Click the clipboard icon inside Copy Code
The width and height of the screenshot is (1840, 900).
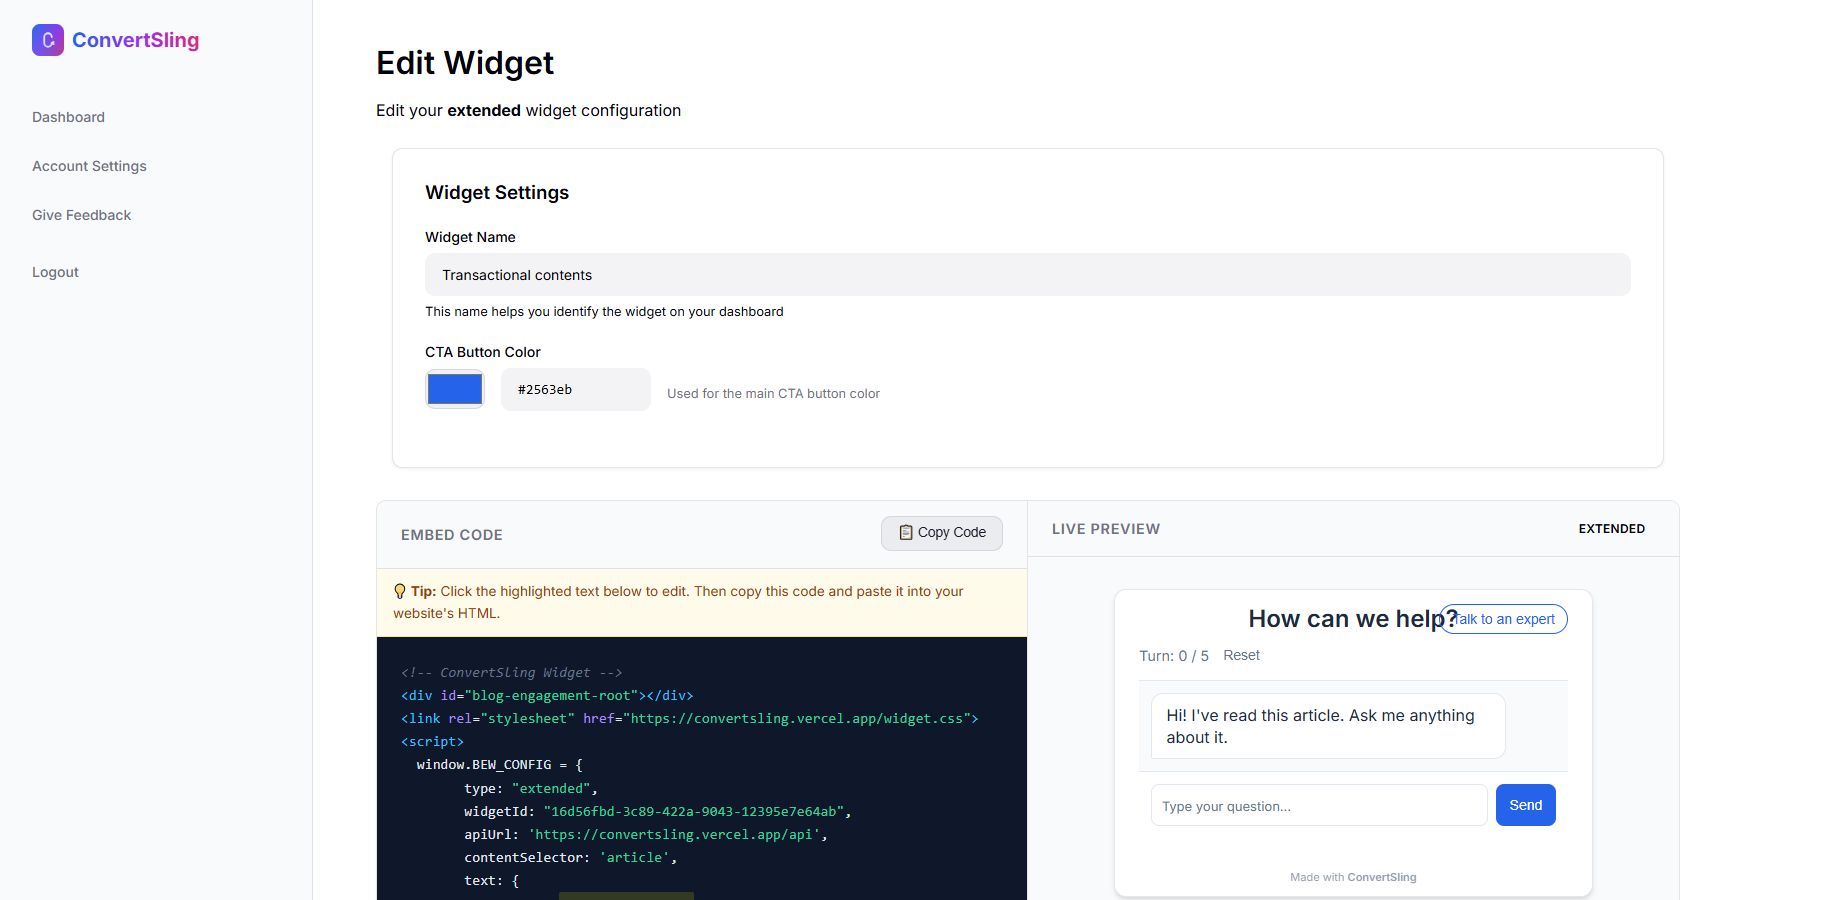pos(905,532)
